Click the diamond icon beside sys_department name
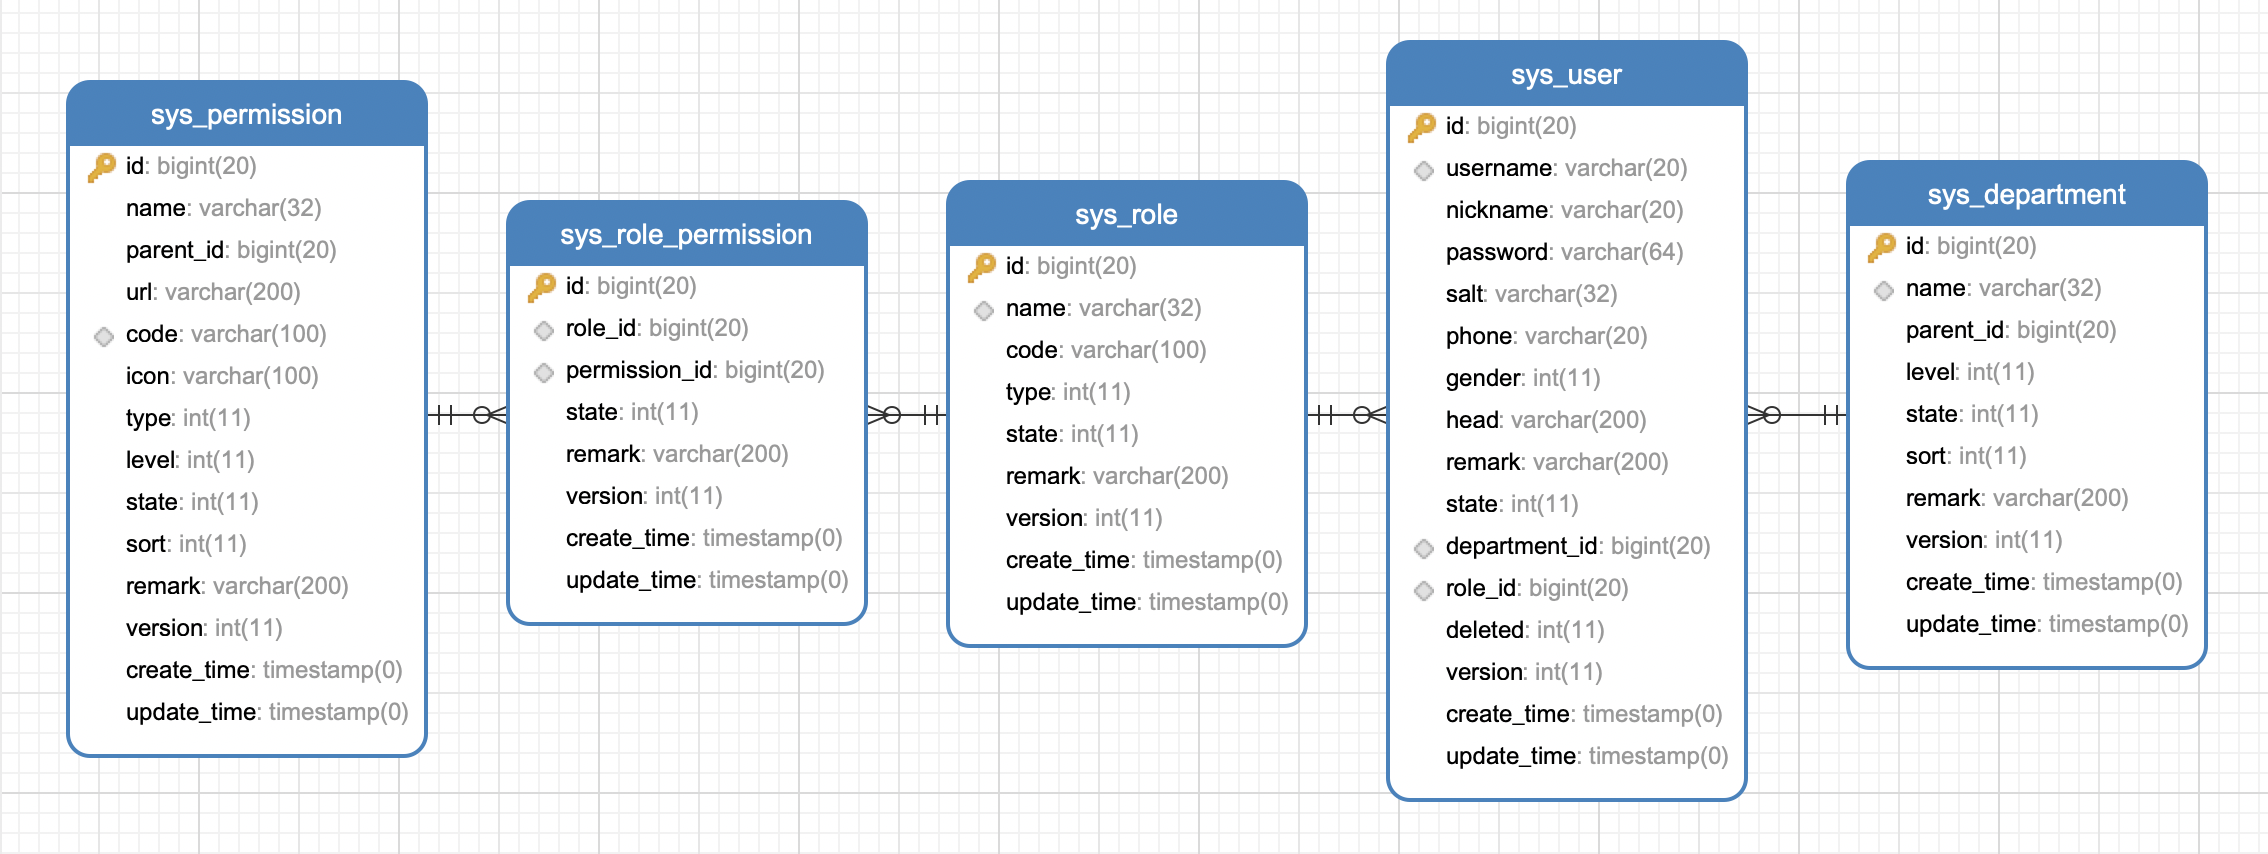2268x854 pixels. click(x=1884, y=290)
